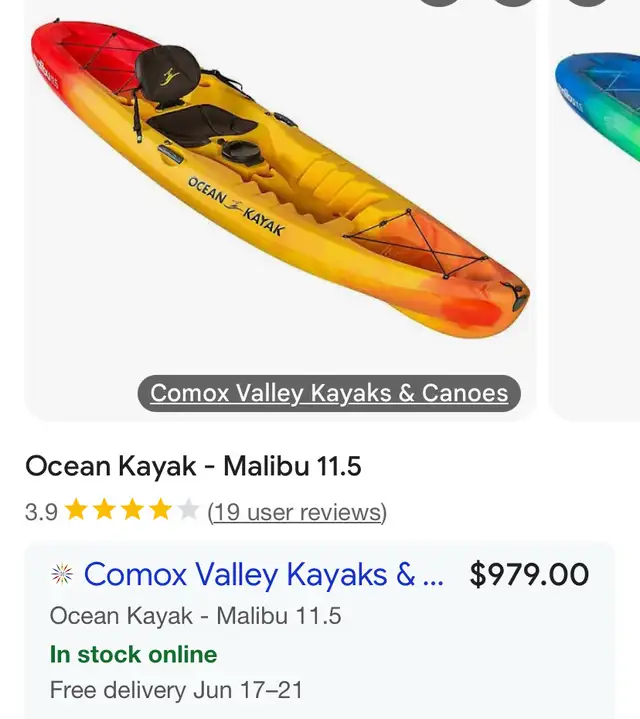Tap the round button above the blue kayak
Viewport: 640px width, 719px height.
588,3
